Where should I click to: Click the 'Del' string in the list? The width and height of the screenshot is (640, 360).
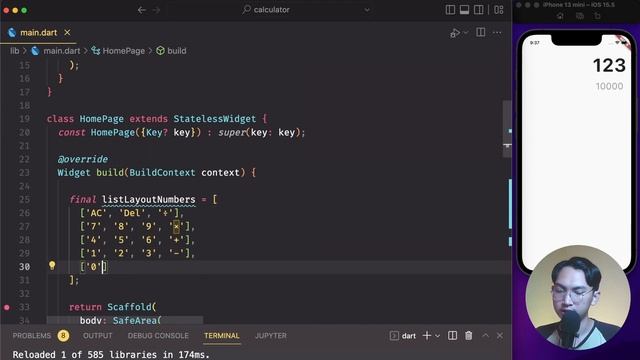(x=132, y=213)
